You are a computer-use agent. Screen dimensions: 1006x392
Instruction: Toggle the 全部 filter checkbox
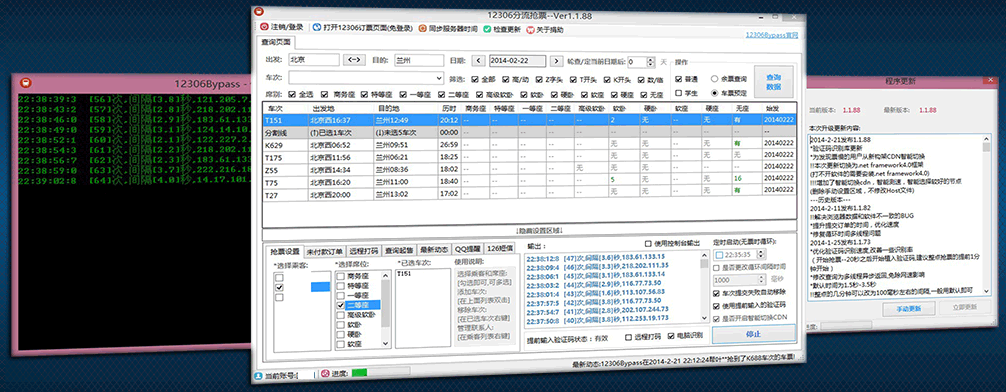pyautogui.click(x=474, y=80)
